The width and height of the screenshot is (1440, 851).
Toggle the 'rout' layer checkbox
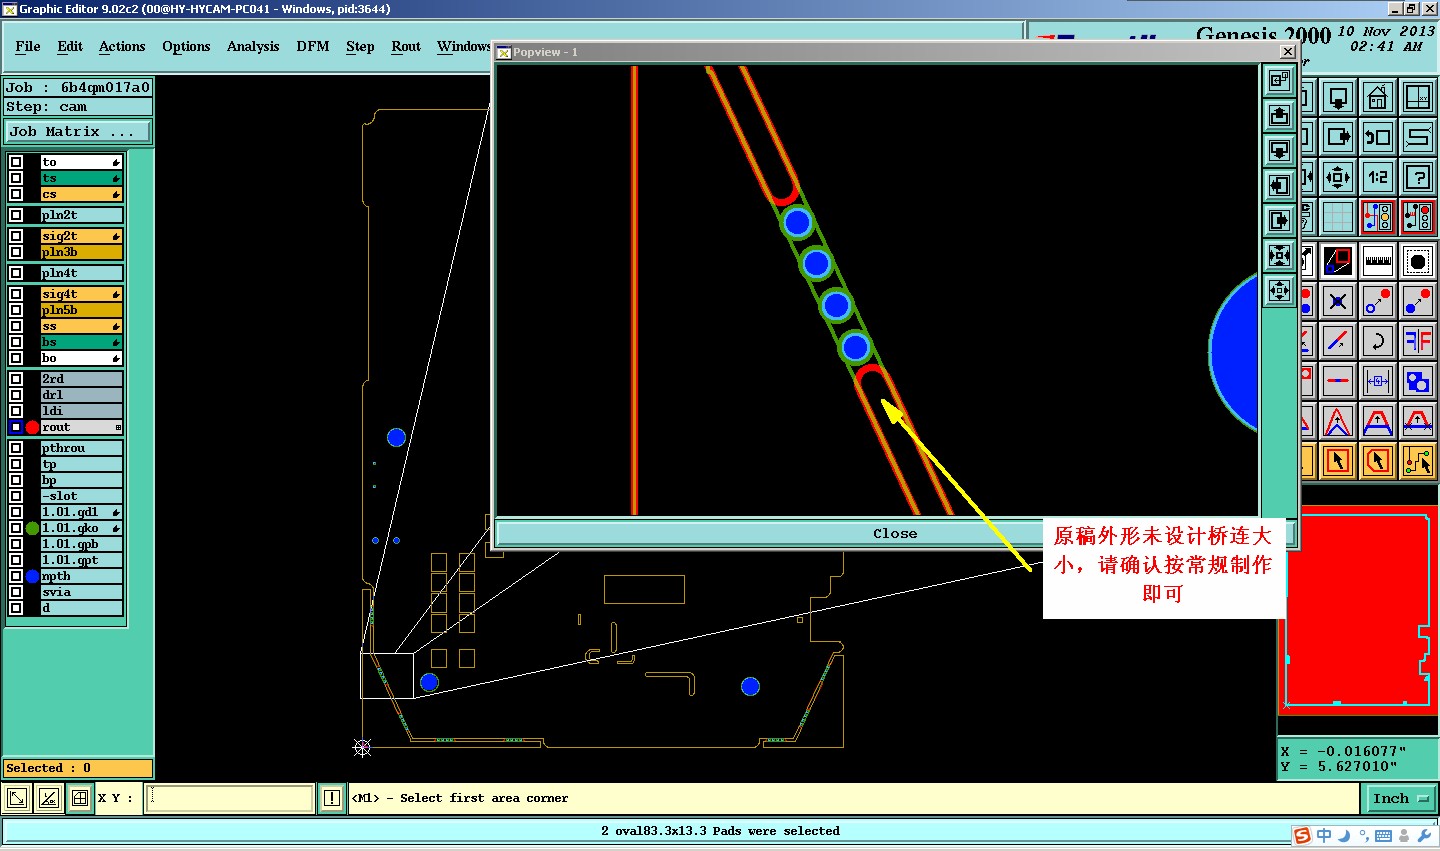point(16,427)
